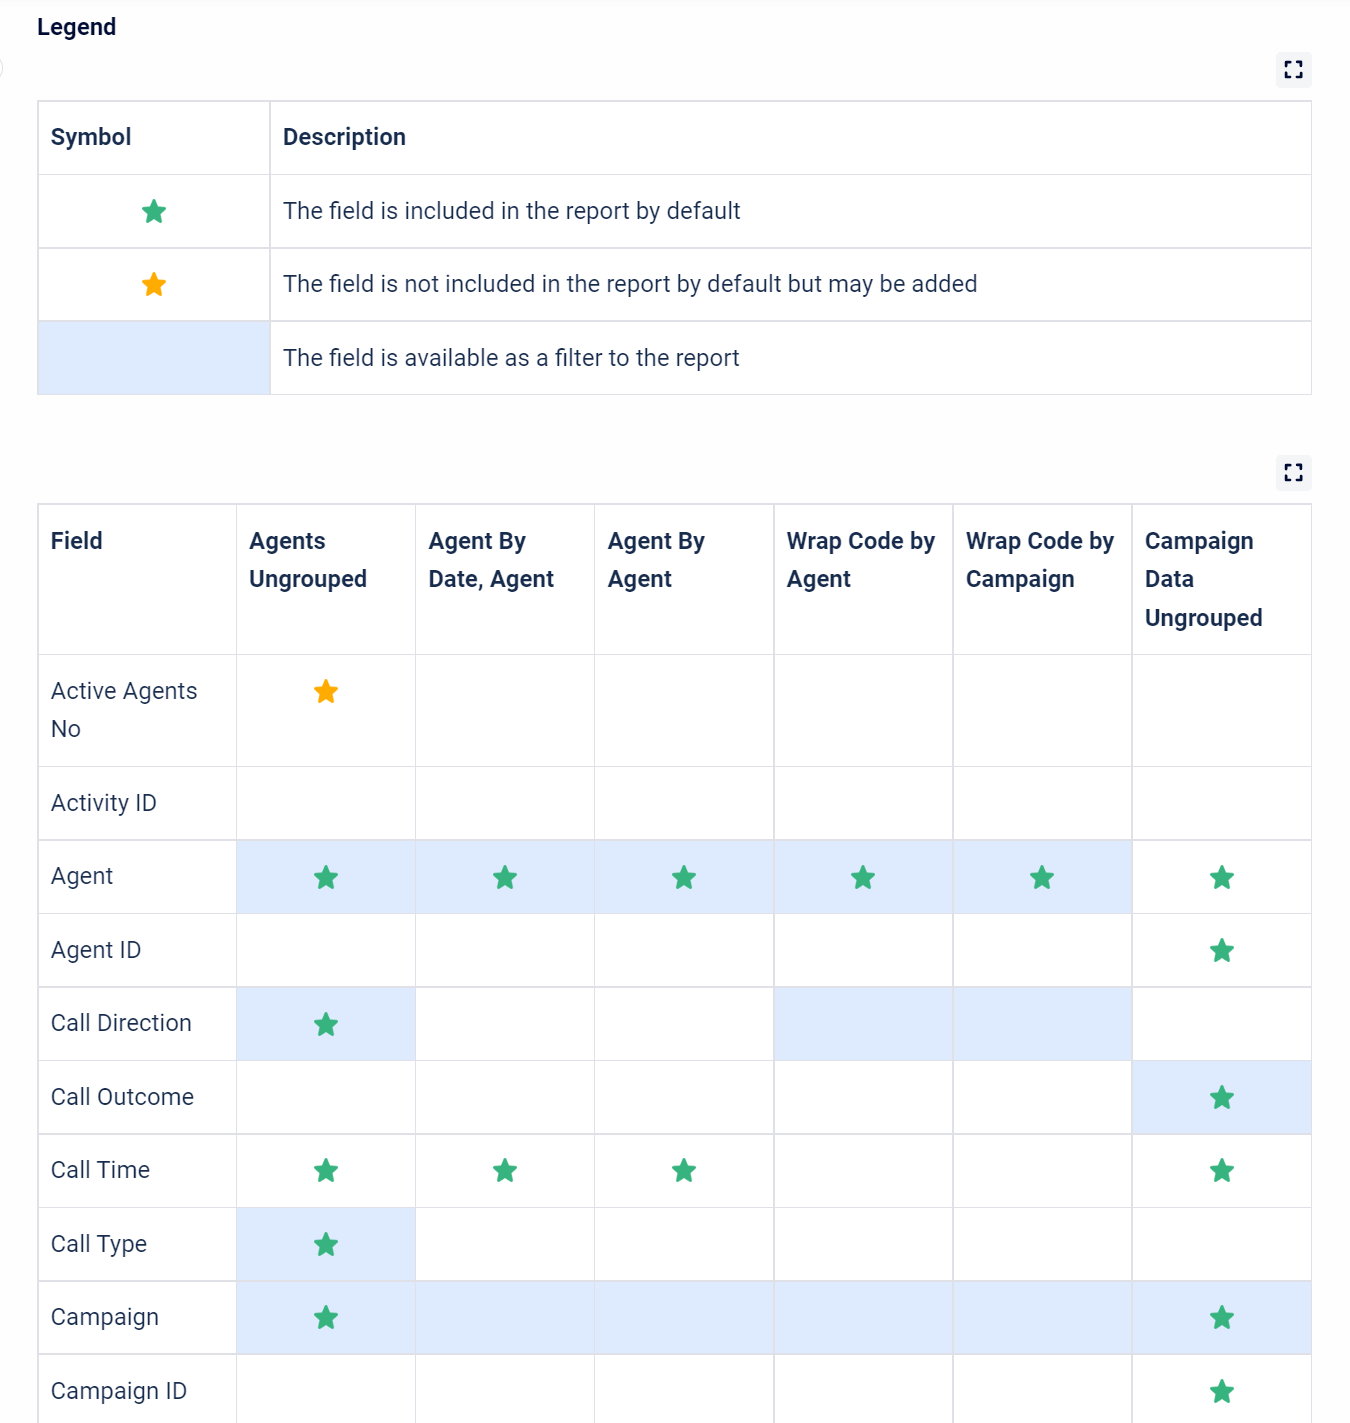Click the Agents Ungrouped column header
This screenshot has width=1350, height=1423.
308,560
